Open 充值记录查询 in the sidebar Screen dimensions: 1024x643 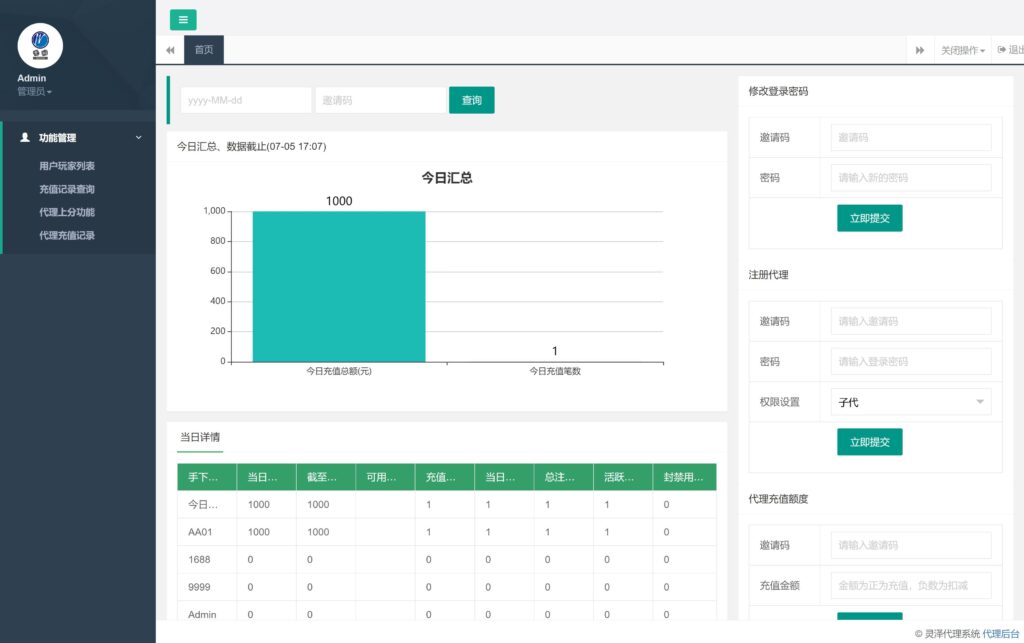(67, 189)
